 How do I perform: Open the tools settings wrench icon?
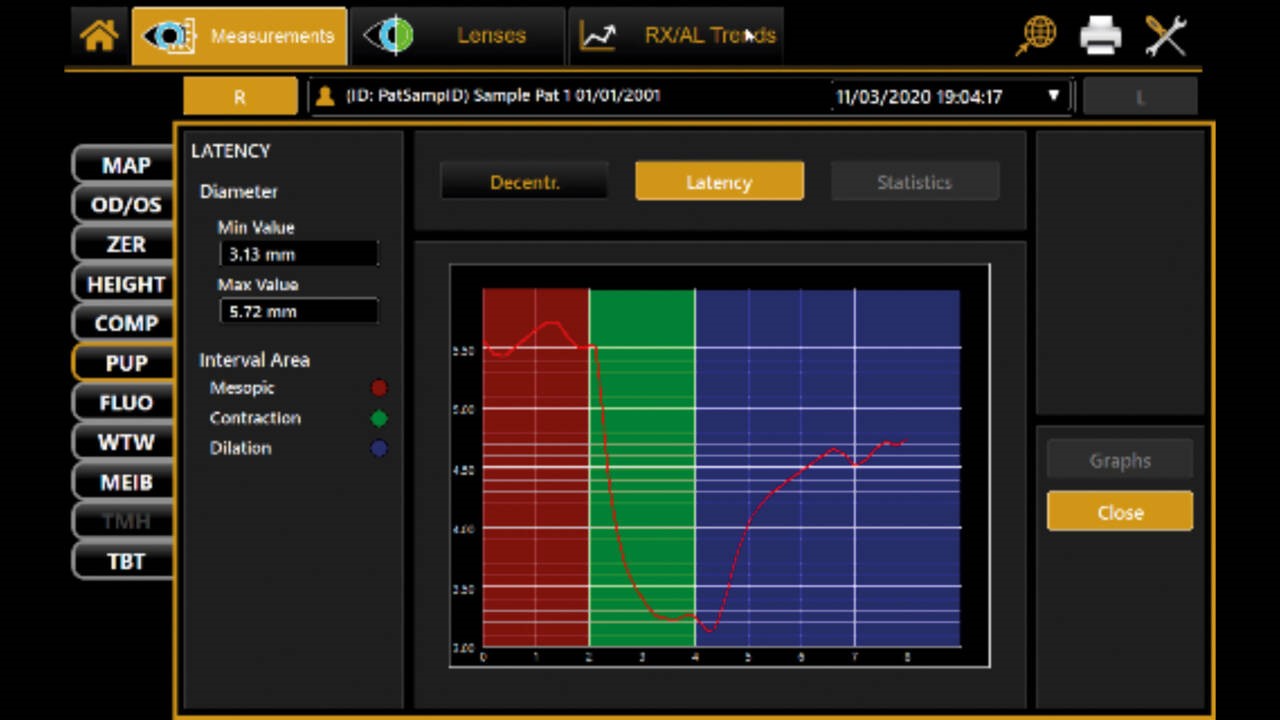1165,36
